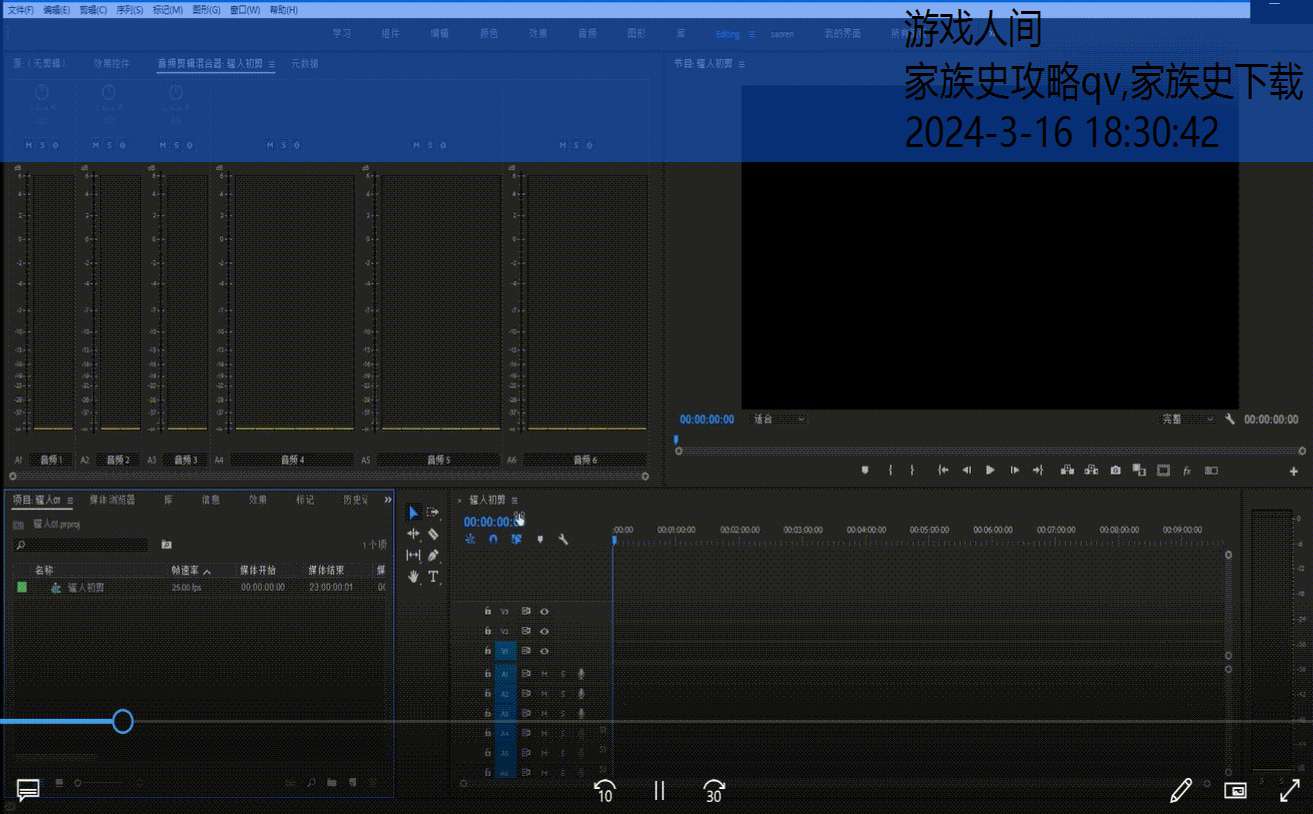Viewport: 1313px width, 814px height.
Task: Skip back 10 seconds in video player
Action: click(605, 791)
